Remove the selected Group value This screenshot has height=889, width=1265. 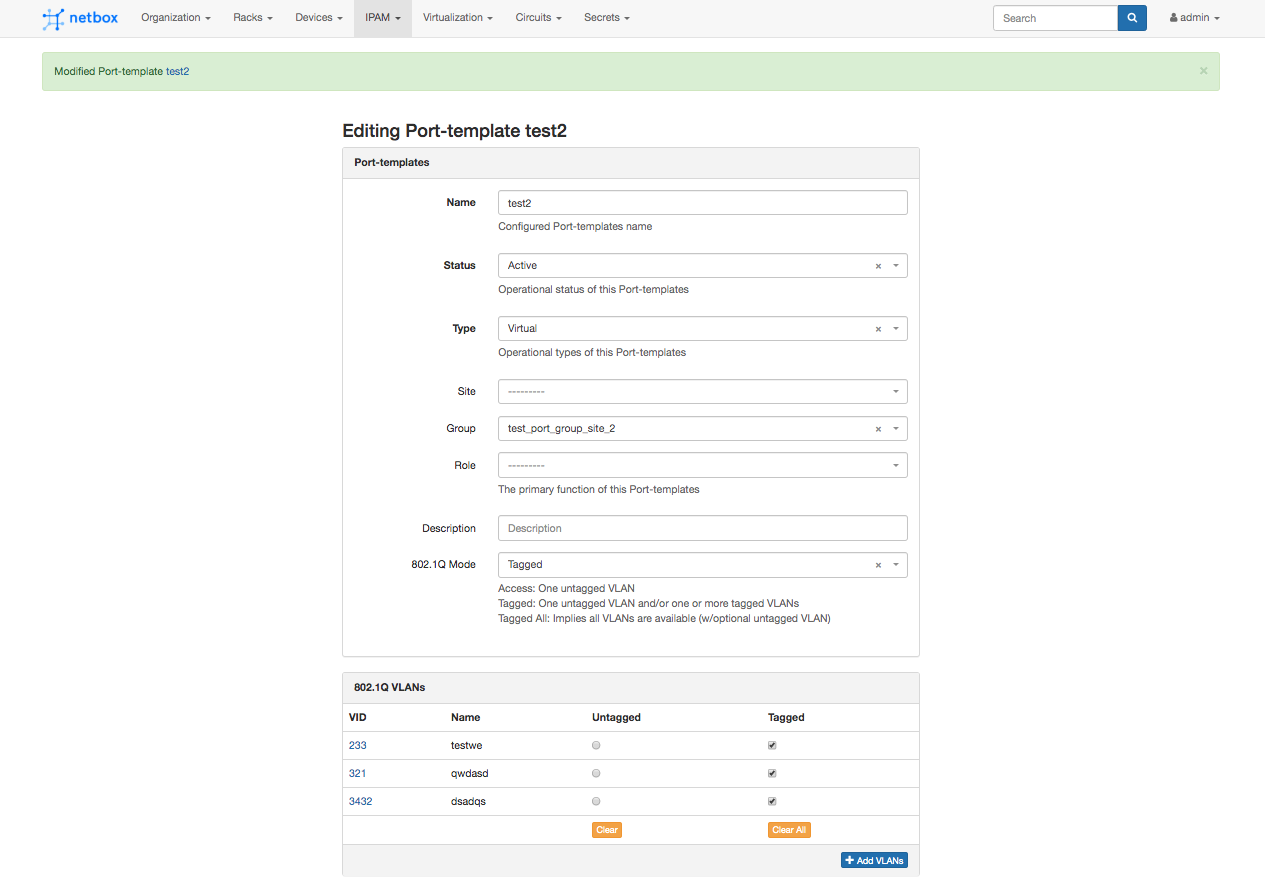[878, 429]
